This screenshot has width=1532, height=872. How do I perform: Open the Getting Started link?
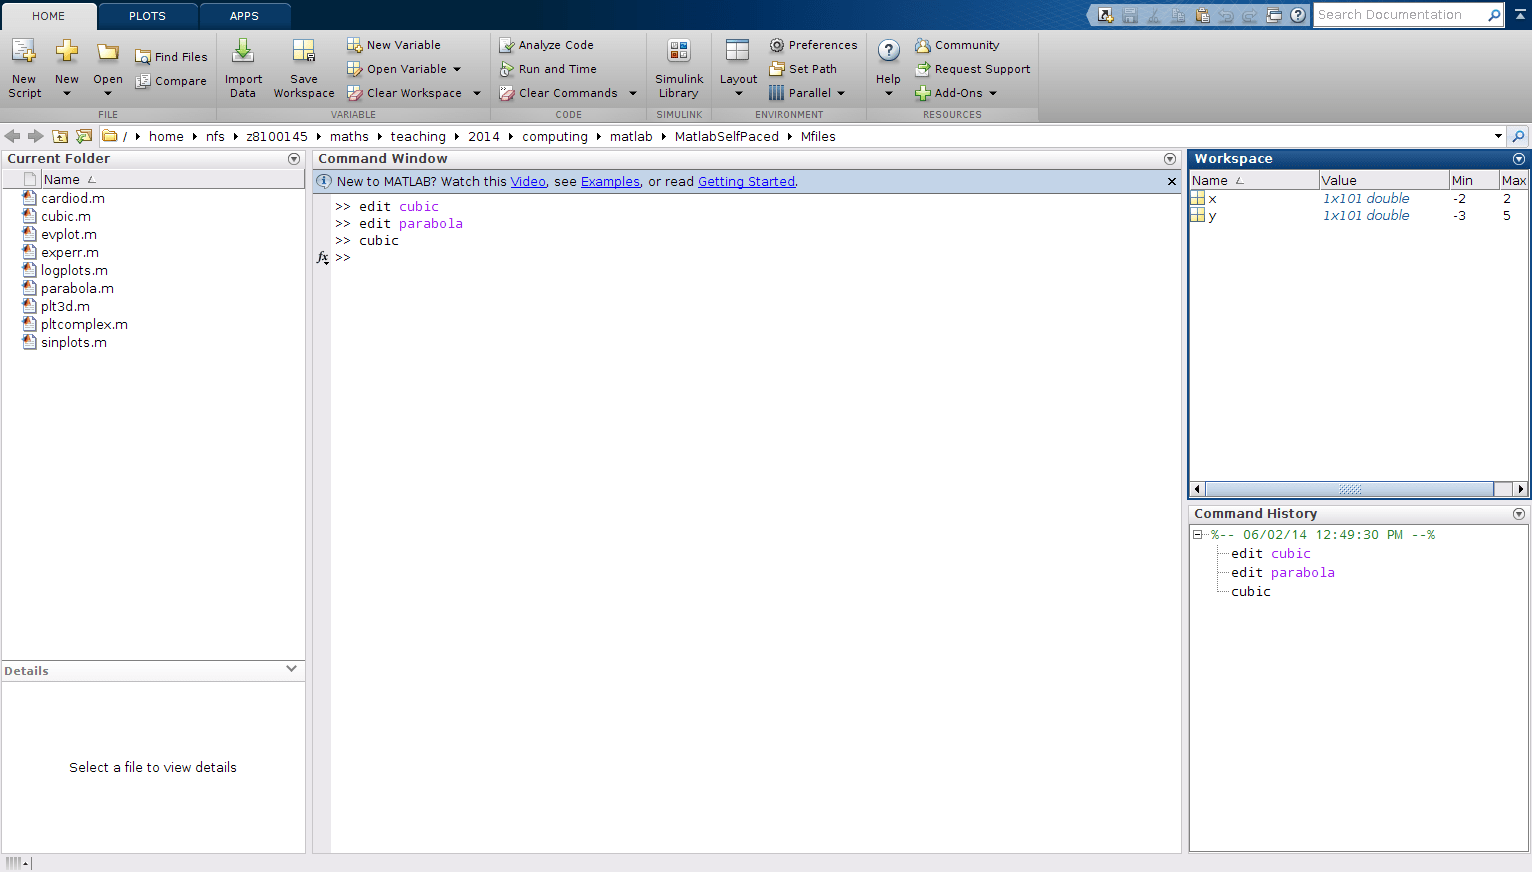746,181
